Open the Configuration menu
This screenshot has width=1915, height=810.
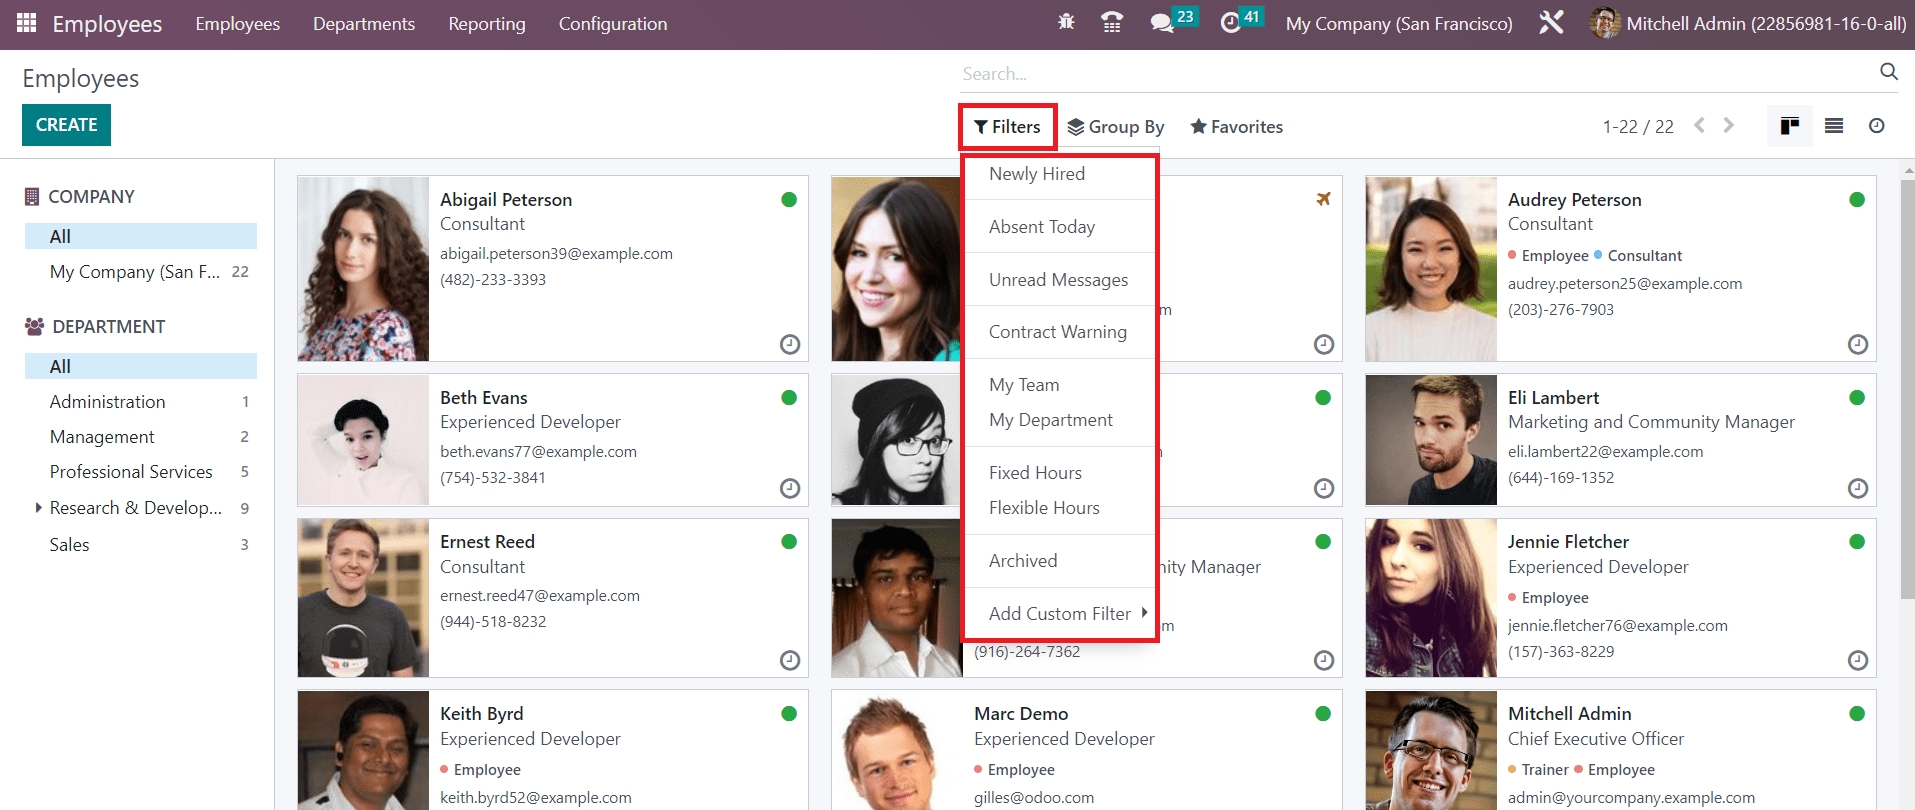click(x=612, y=24)
